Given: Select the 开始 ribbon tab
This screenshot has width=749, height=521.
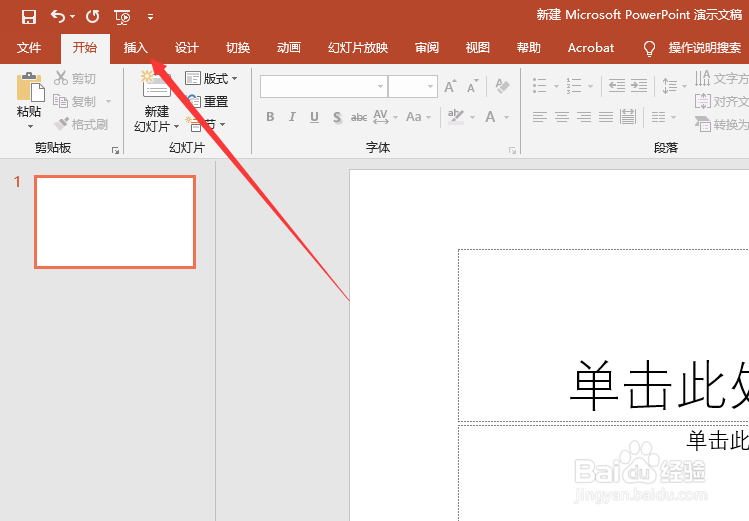Looking at the screenshot, I should click(x=85, y=48).
